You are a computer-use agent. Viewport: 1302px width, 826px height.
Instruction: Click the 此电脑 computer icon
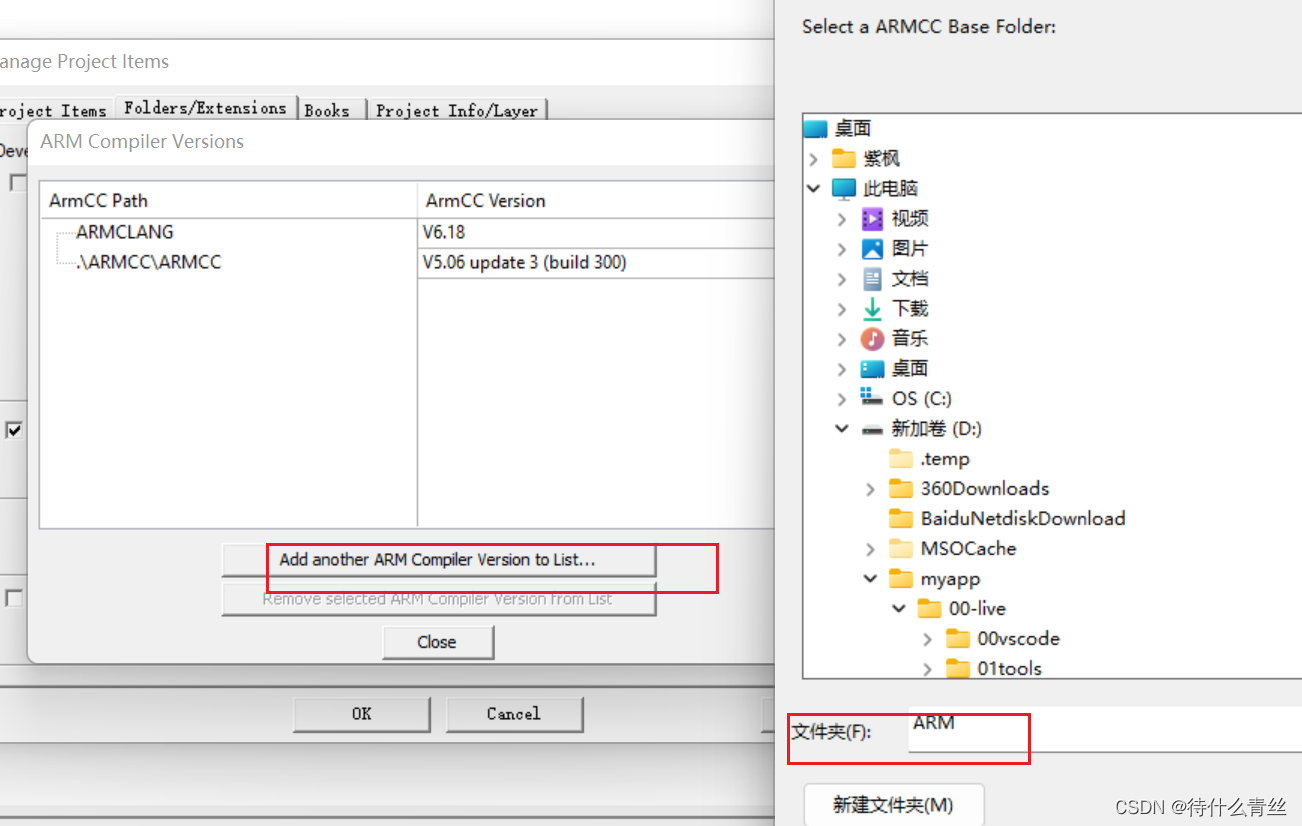pyautogui.click(x=845, y=188)
